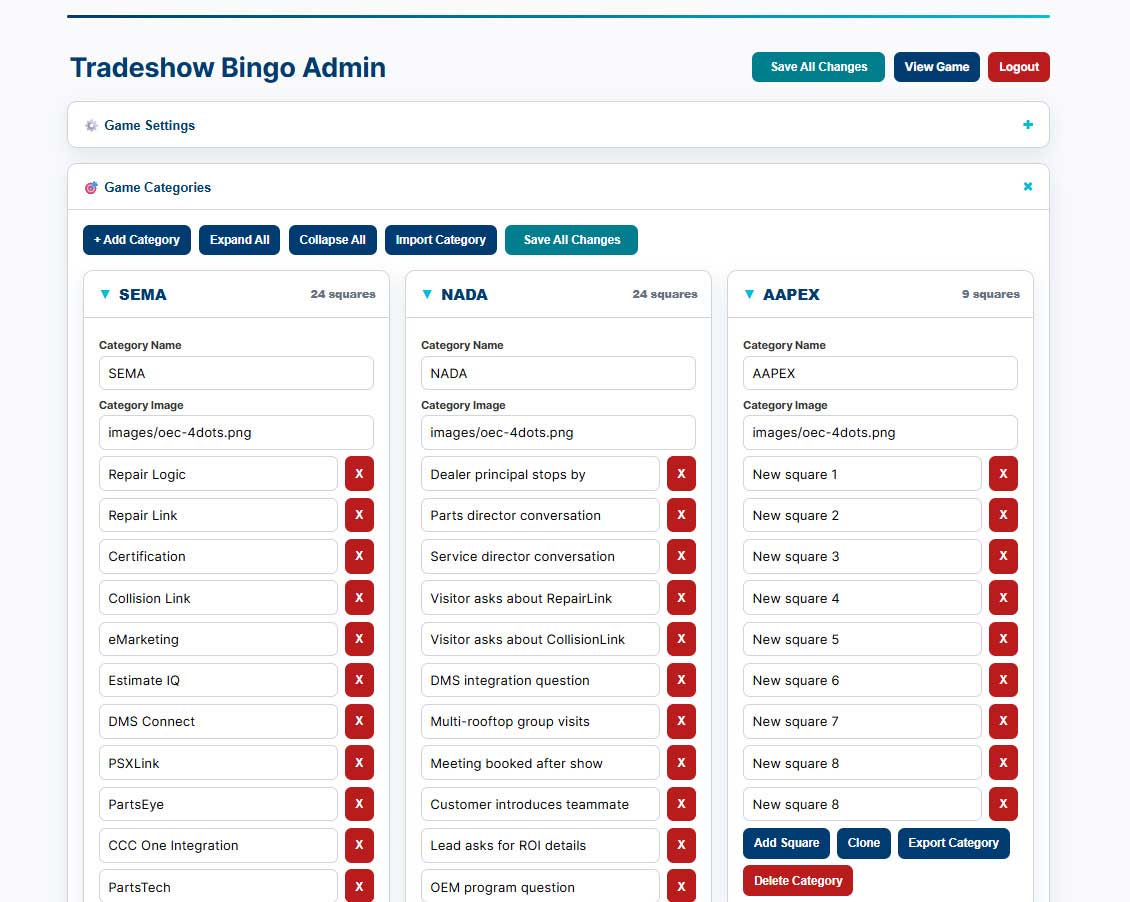
Task: Collapse the AAPEX category triangle
Action: click(x=749, y=294)
